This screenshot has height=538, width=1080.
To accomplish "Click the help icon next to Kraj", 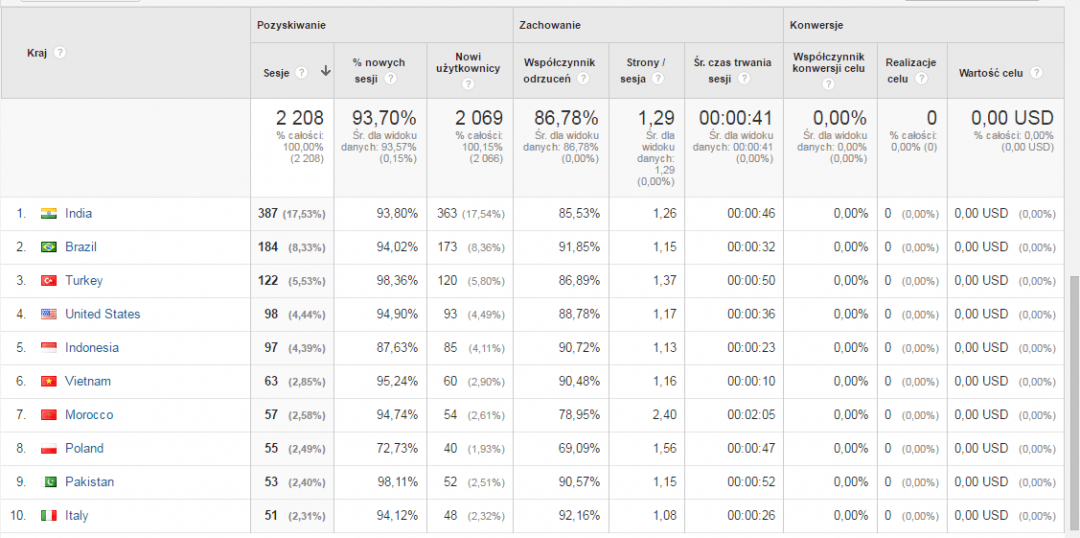I will pos(60,52).
